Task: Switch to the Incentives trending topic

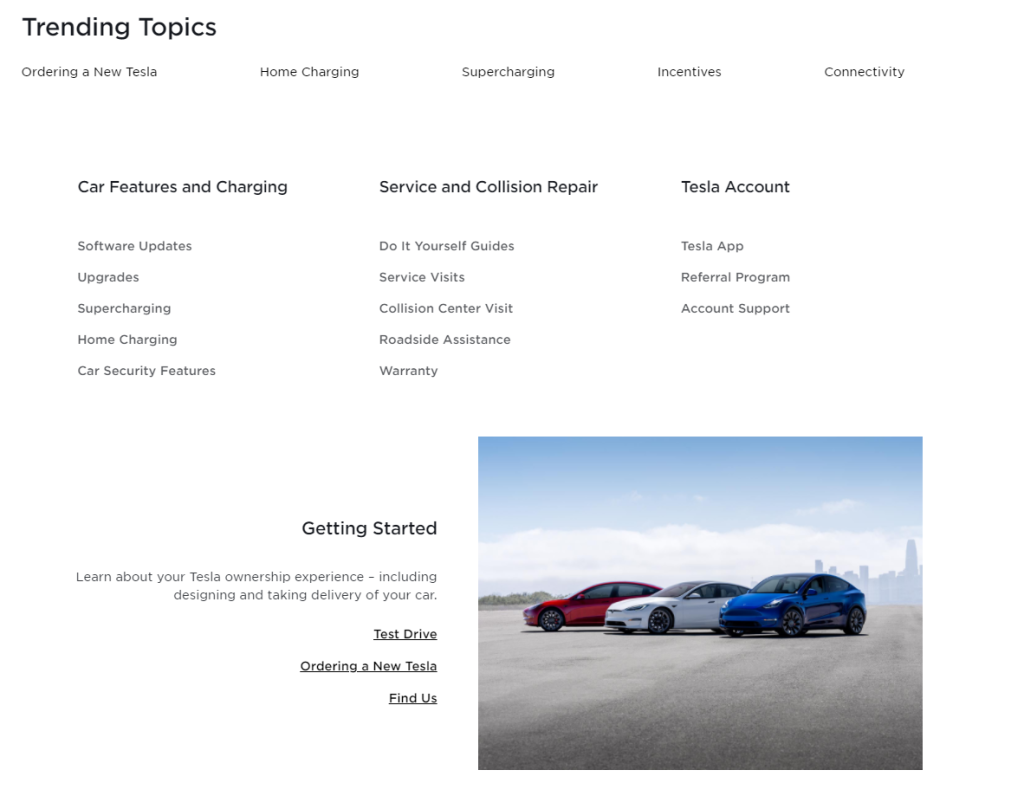Action: (x=689, y=71)
